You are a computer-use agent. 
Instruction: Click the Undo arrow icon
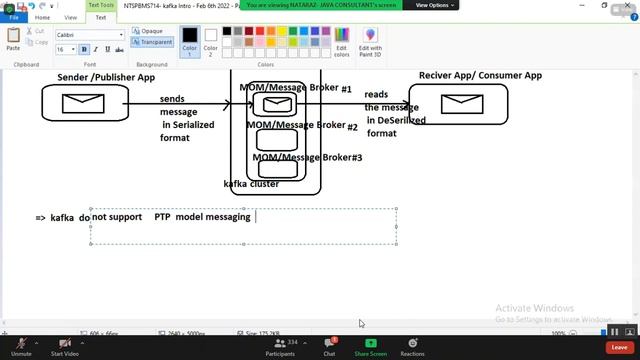pyautogui.click(x=31, y=6)
